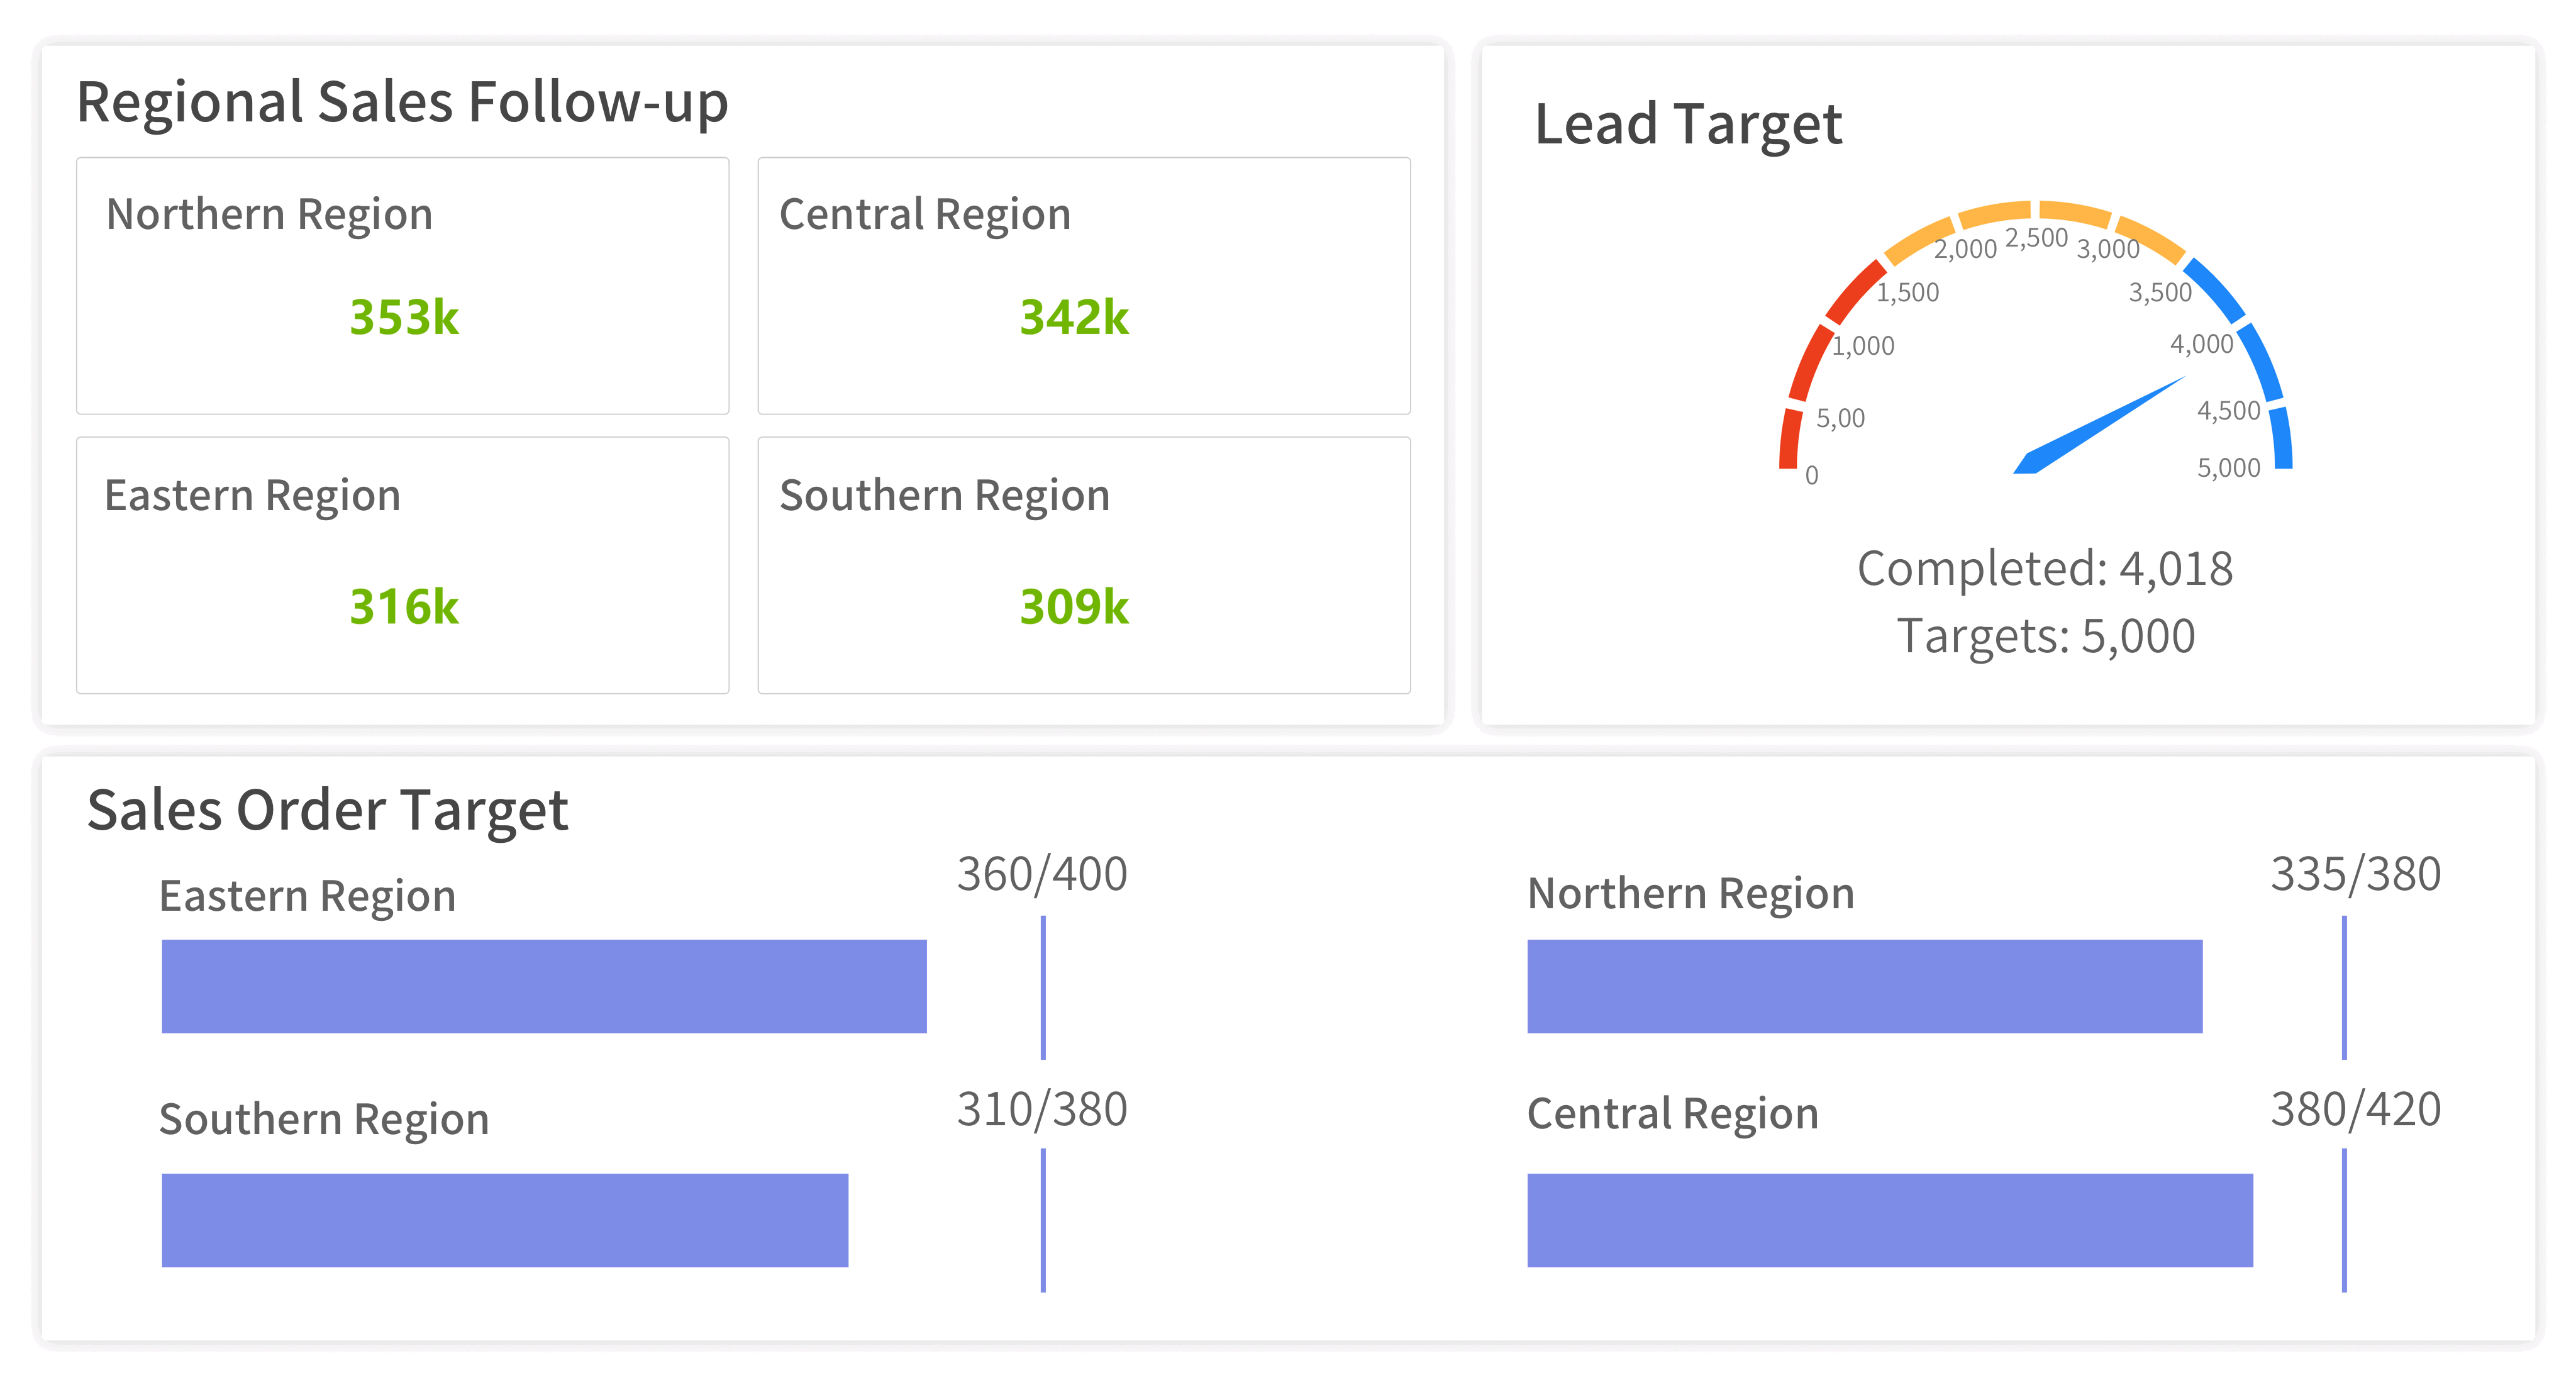Open the Eastern Region 316k sales card

tap(402, 565)
